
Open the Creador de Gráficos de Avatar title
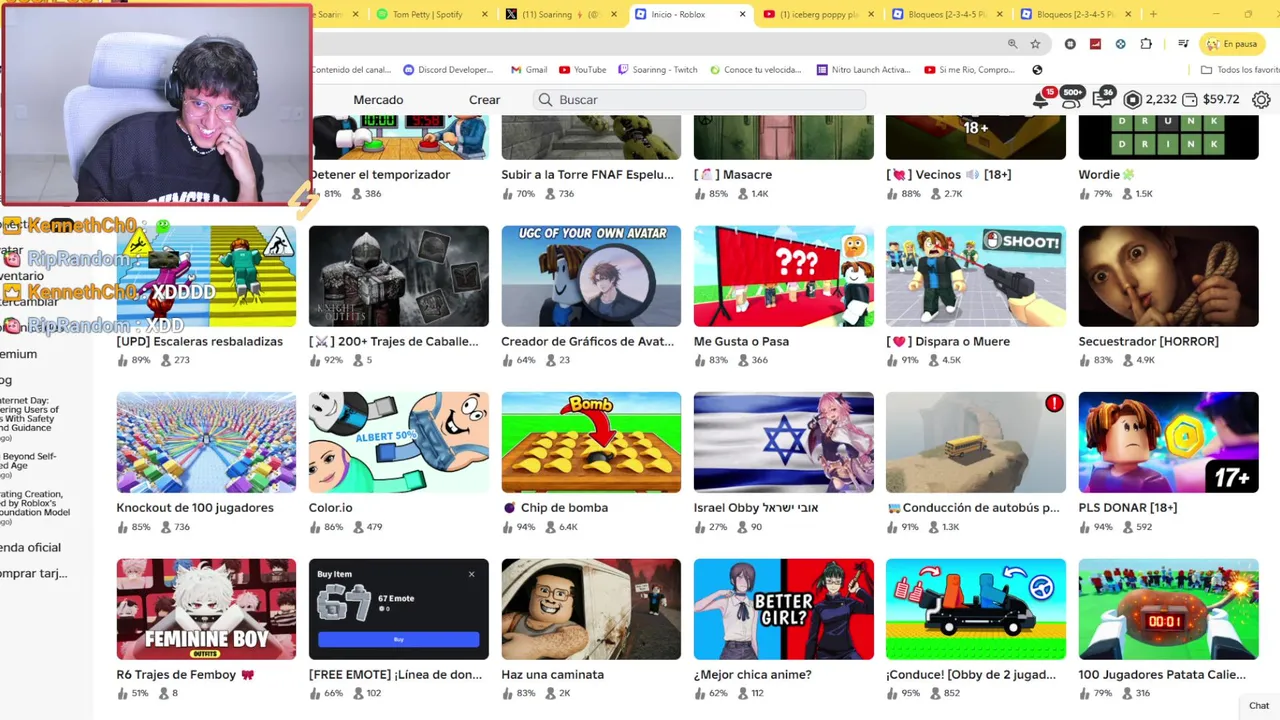[x=588, y=342]
